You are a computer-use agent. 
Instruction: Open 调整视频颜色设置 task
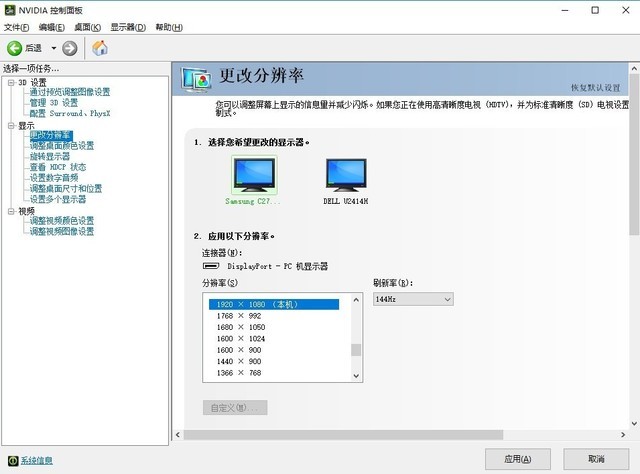click(62, 220)
